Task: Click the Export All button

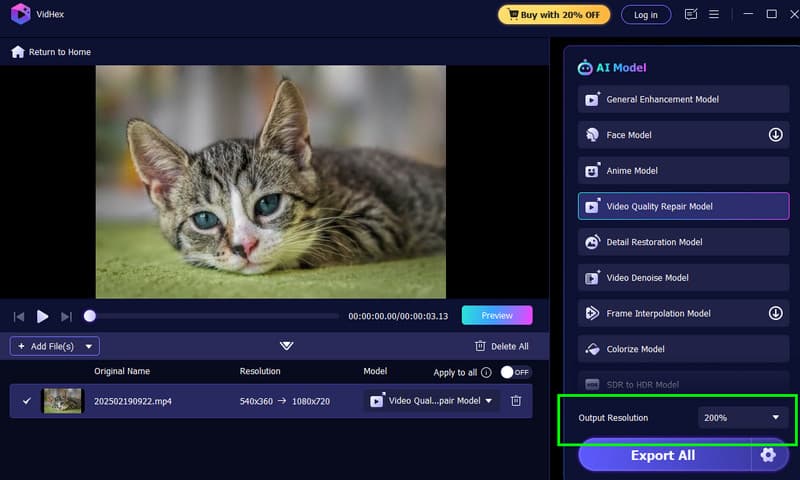Action: 662,455
